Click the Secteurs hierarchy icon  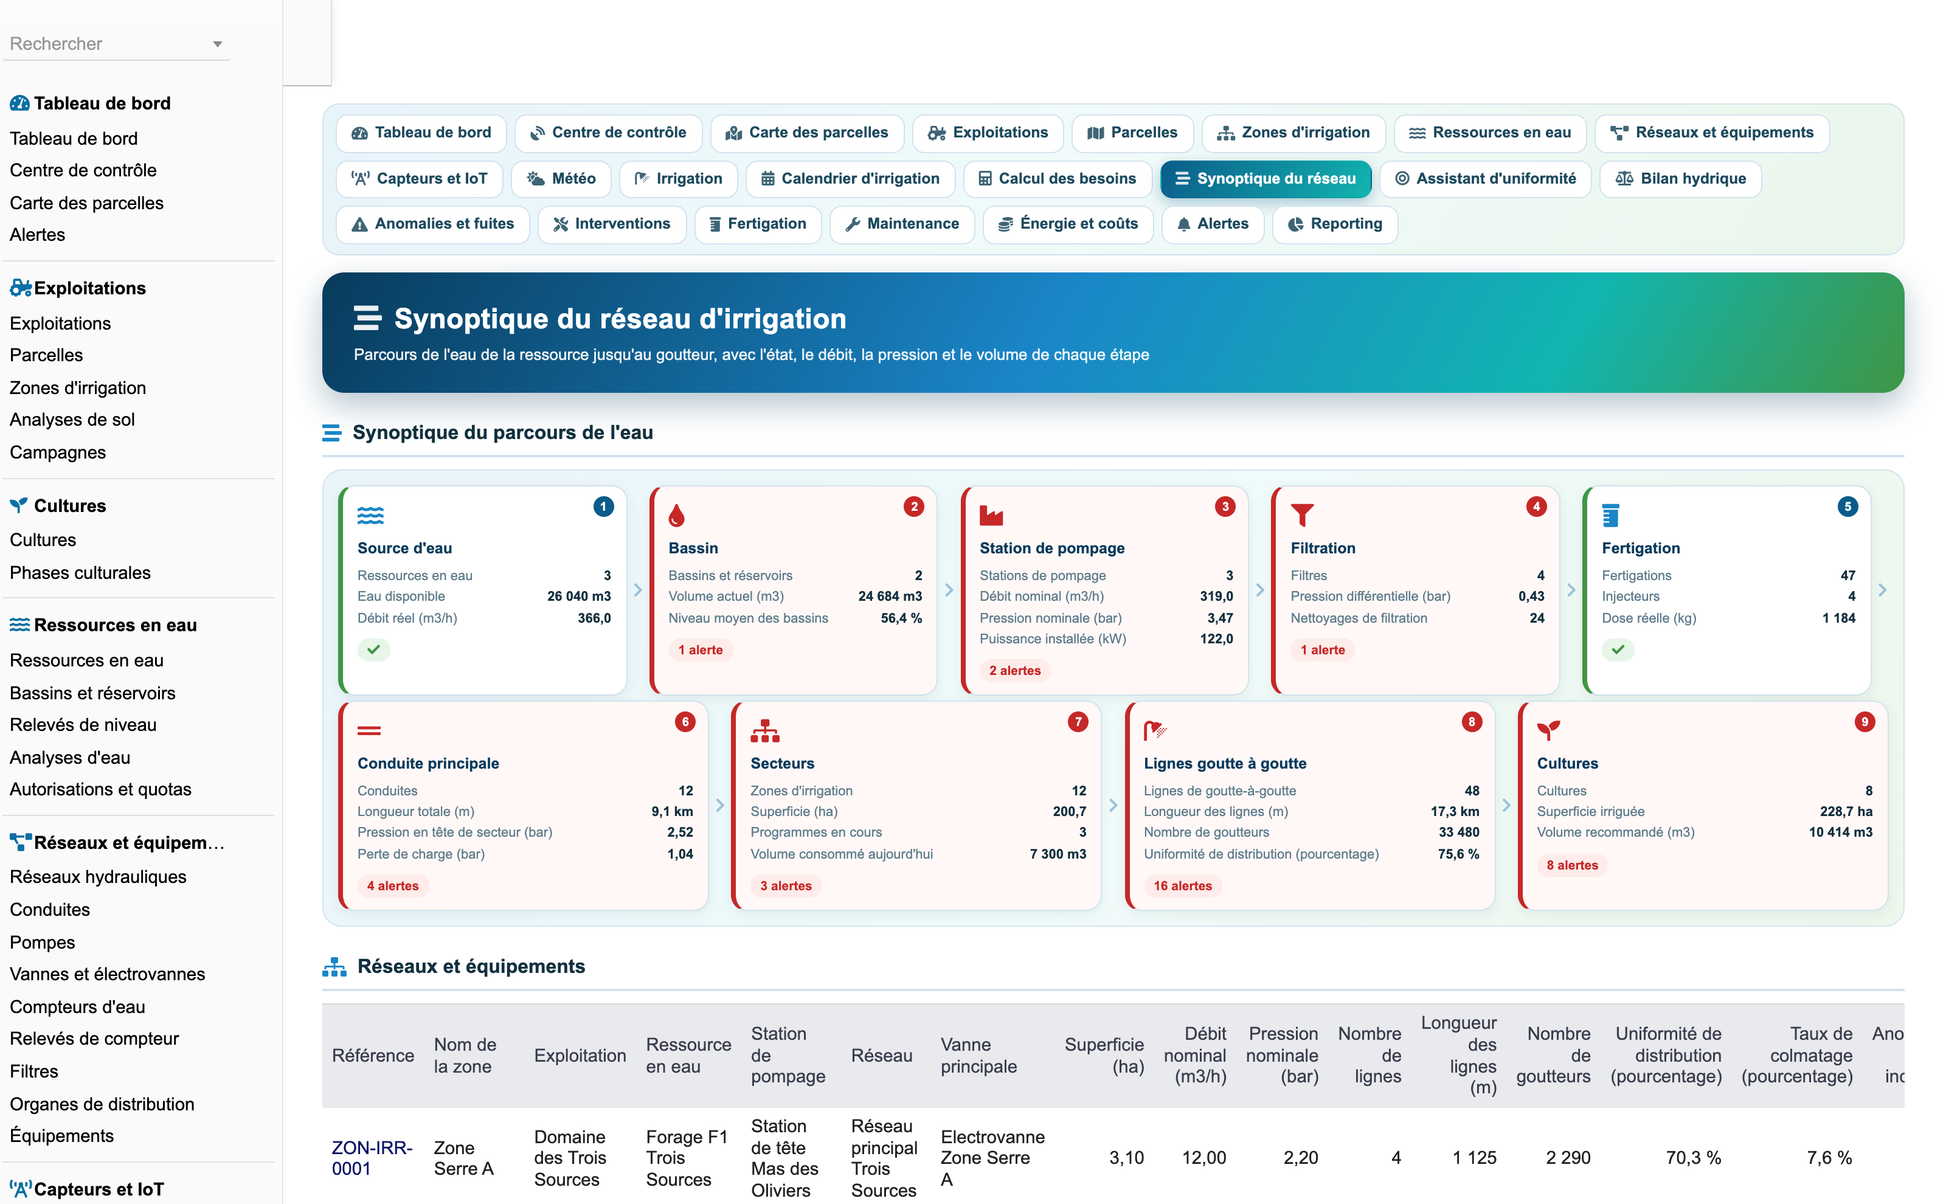[765, 731]
